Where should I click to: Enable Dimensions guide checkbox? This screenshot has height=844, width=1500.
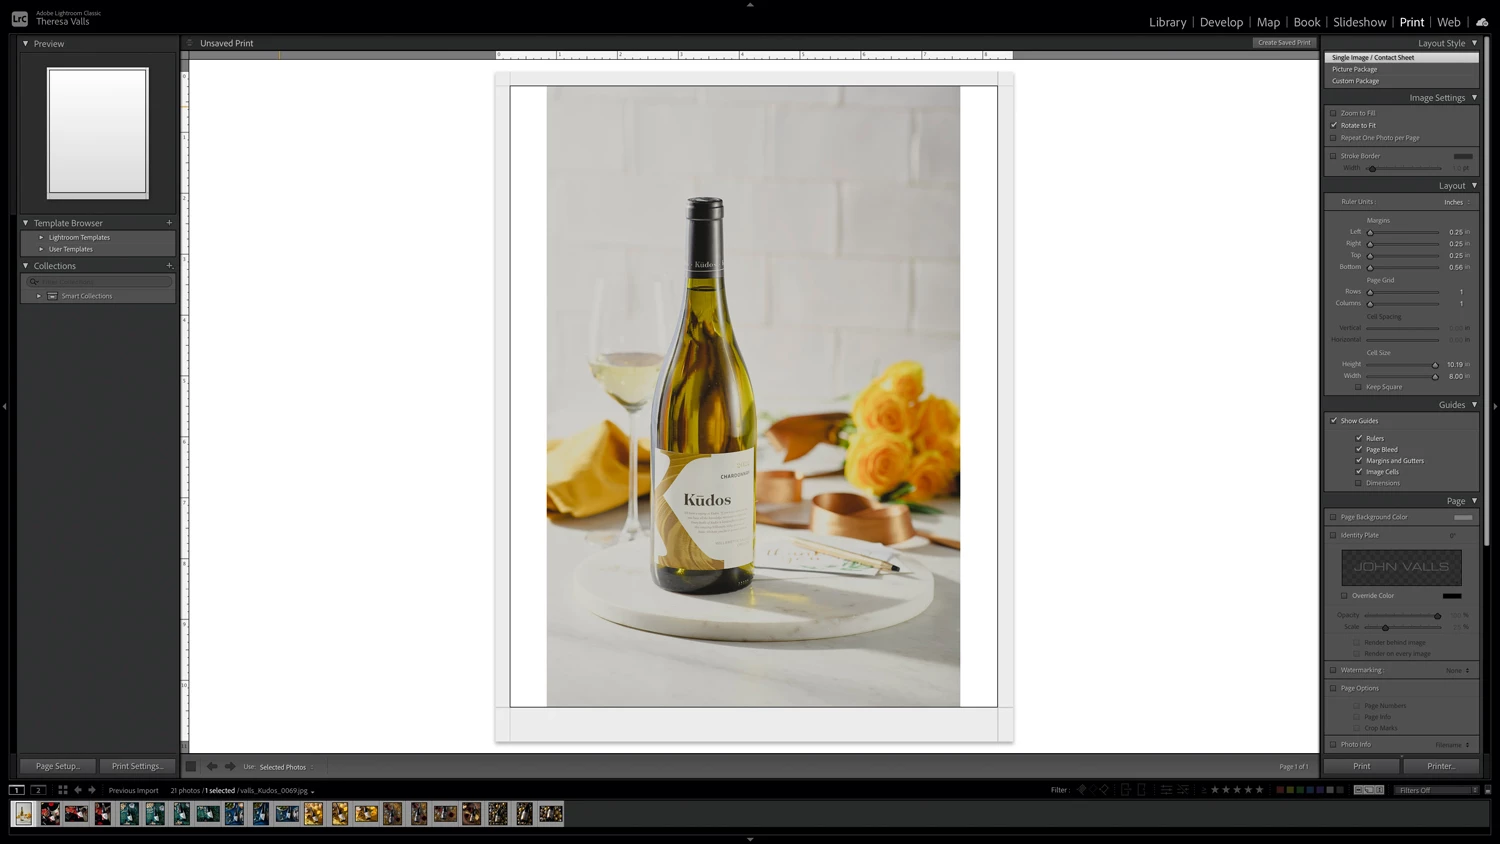[x=1358, y=483]
